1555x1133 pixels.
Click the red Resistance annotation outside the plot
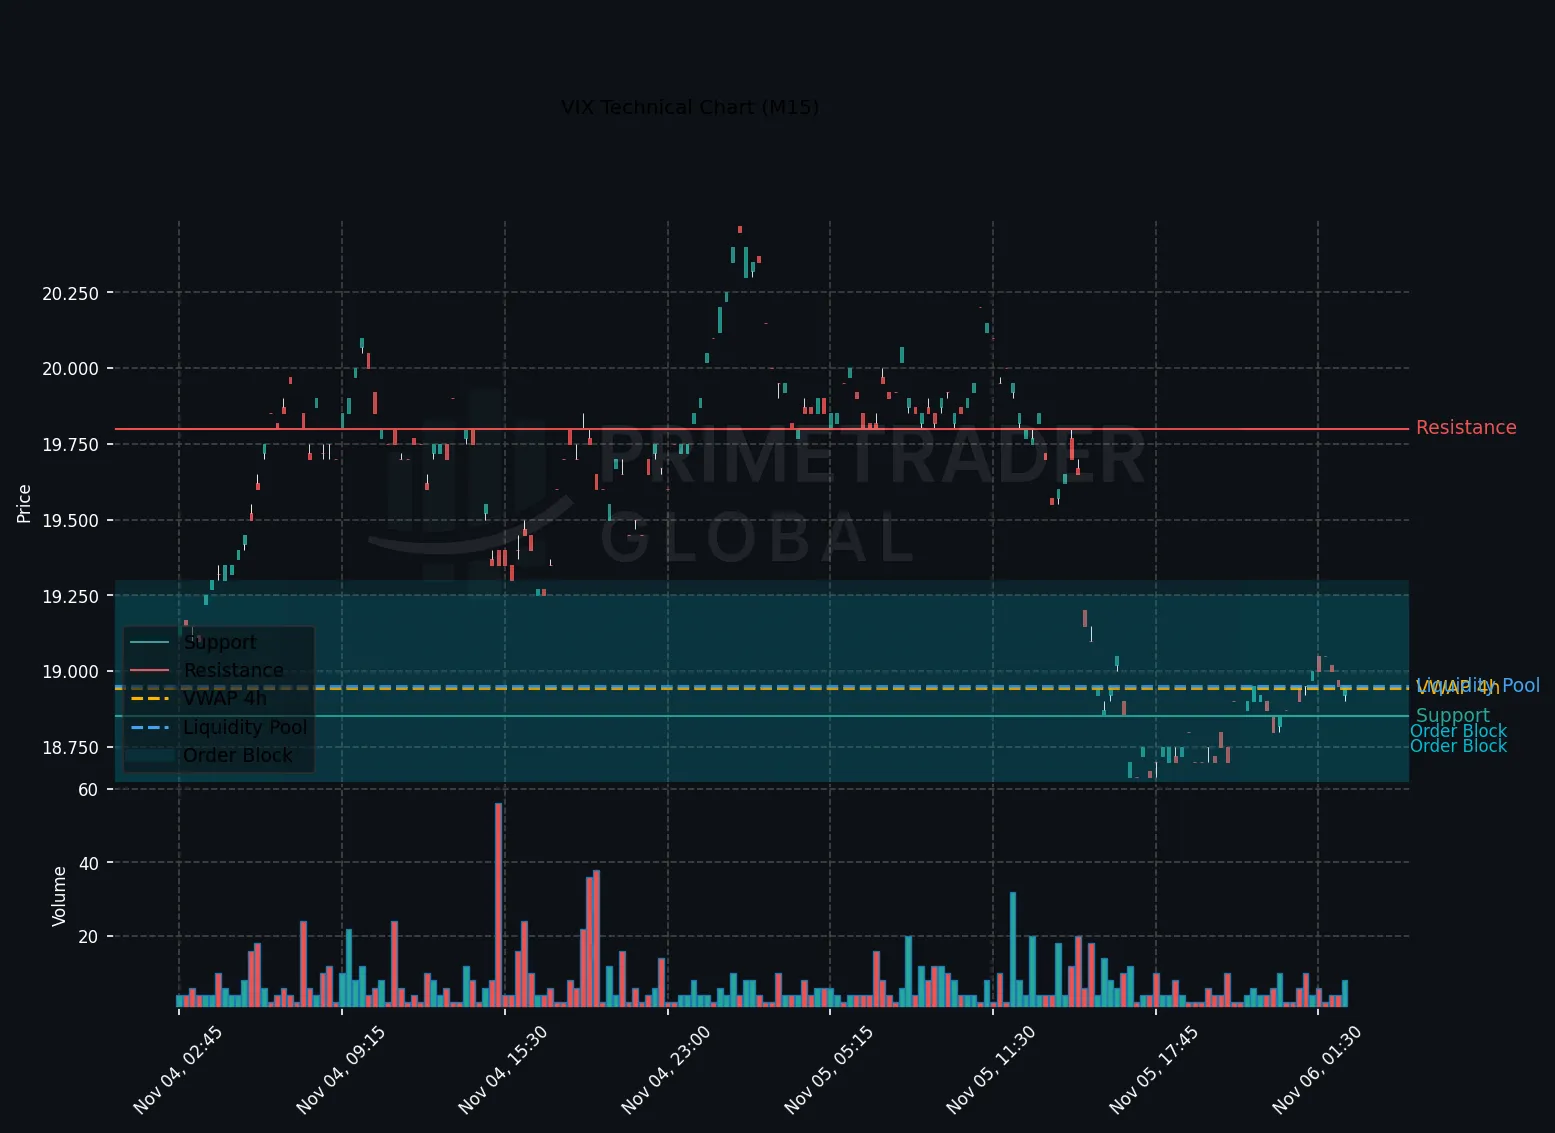click(1466, 428)
